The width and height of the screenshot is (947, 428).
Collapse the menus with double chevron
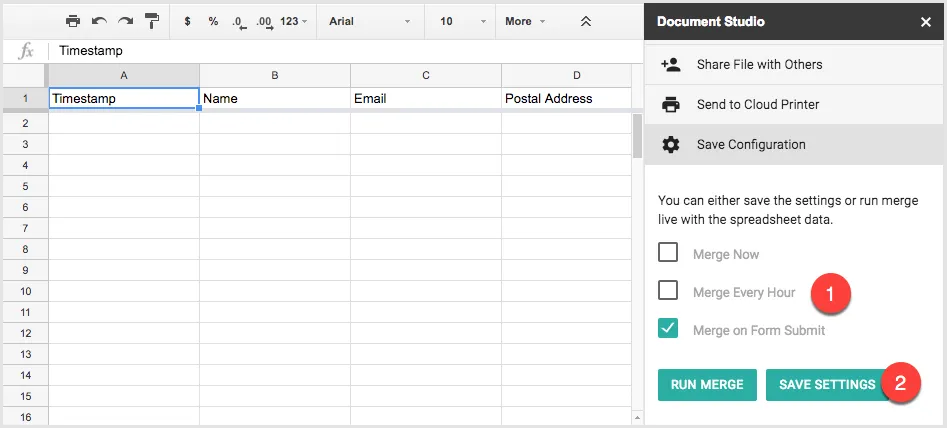(585, 21)
